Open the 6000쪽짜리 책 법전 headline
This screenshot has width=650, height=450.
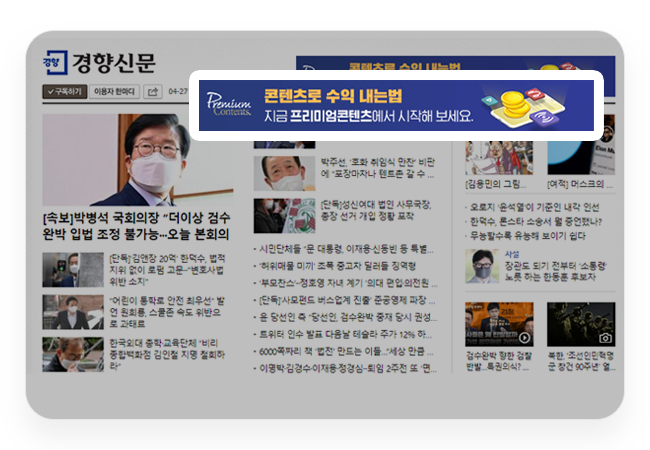[x=344, y=352]
